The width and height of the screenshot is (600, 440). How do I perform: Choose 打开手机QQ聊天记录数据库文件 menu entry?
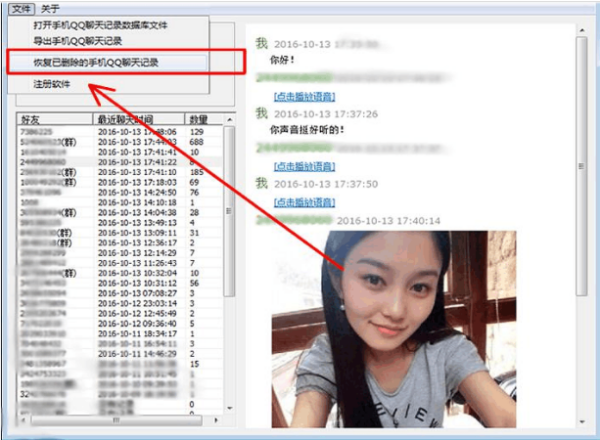(100, 25)
